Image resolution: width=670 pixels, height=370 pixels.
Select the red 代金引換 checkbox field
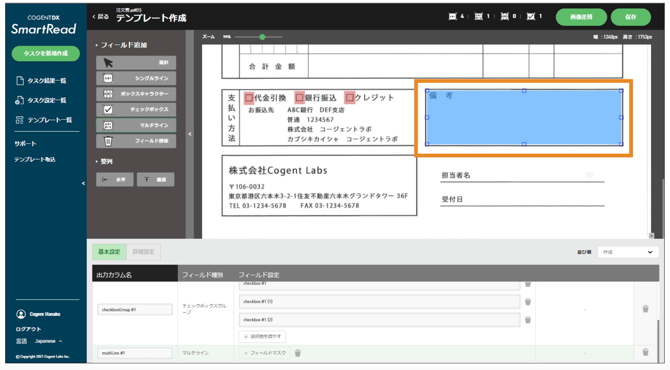(249, 98)
